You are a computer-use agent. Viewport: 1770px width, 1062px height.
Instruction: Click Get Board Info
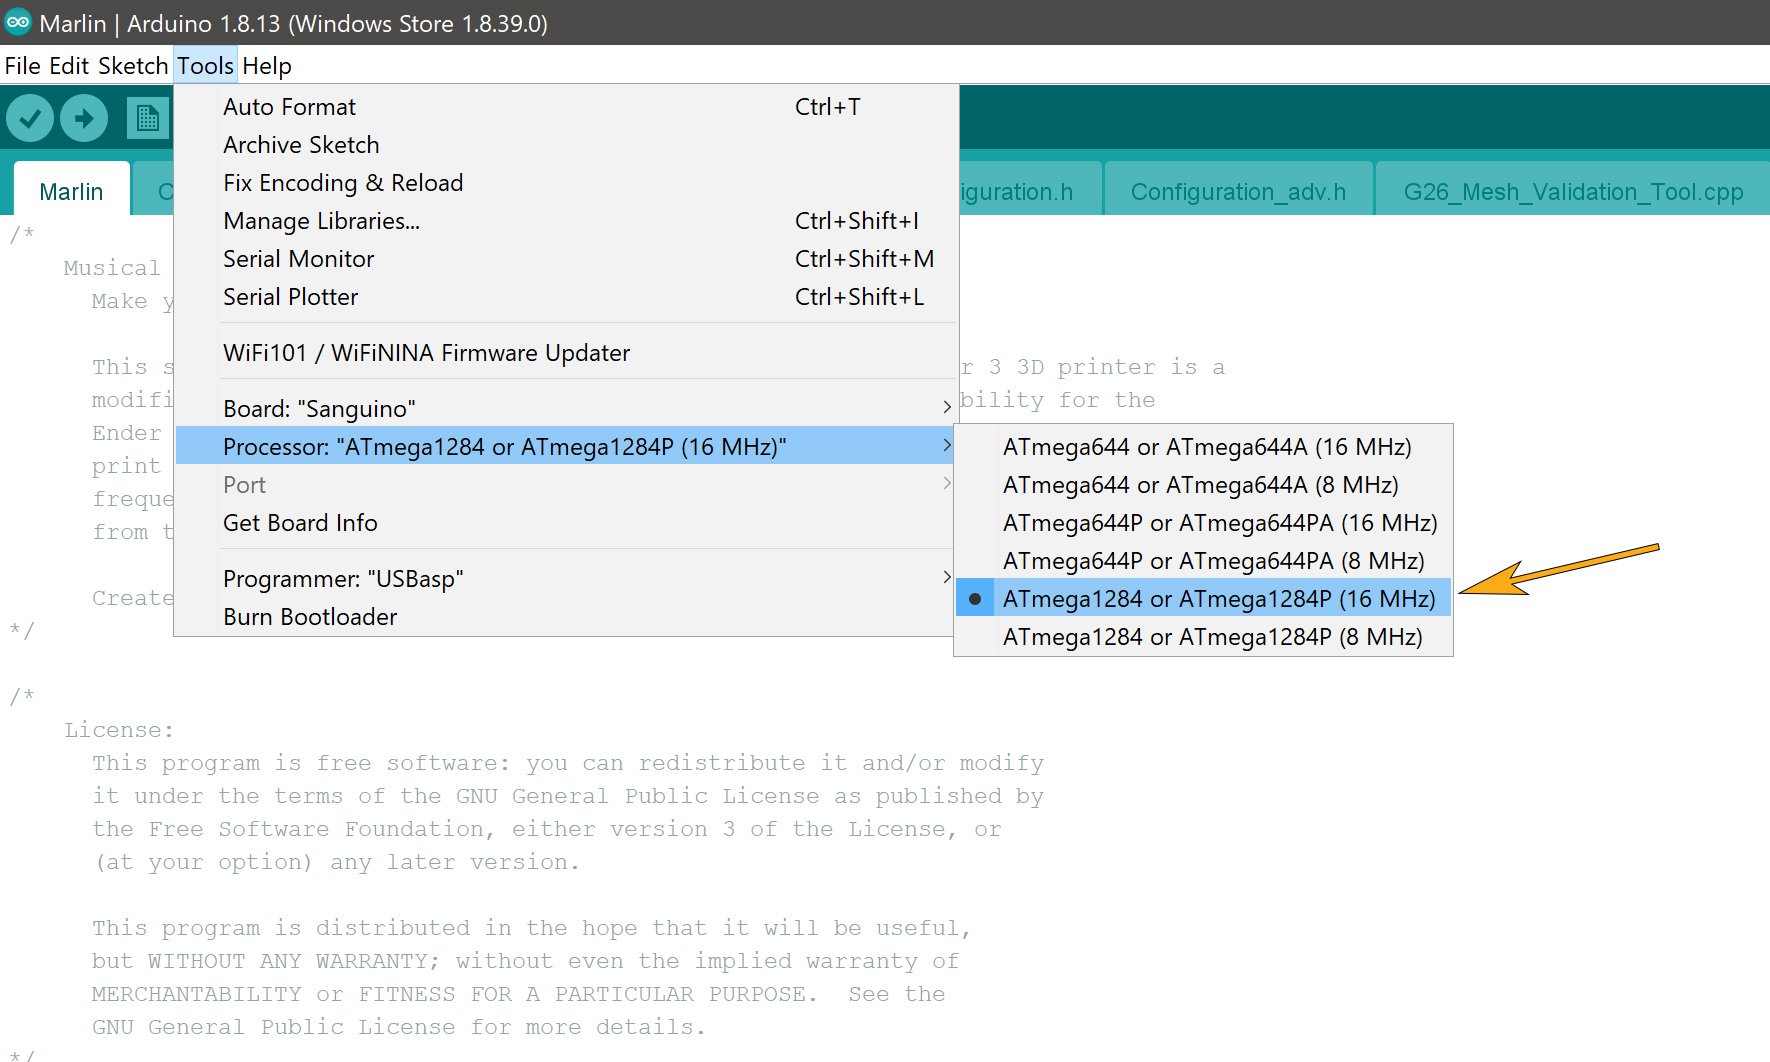tap(300, 522)
